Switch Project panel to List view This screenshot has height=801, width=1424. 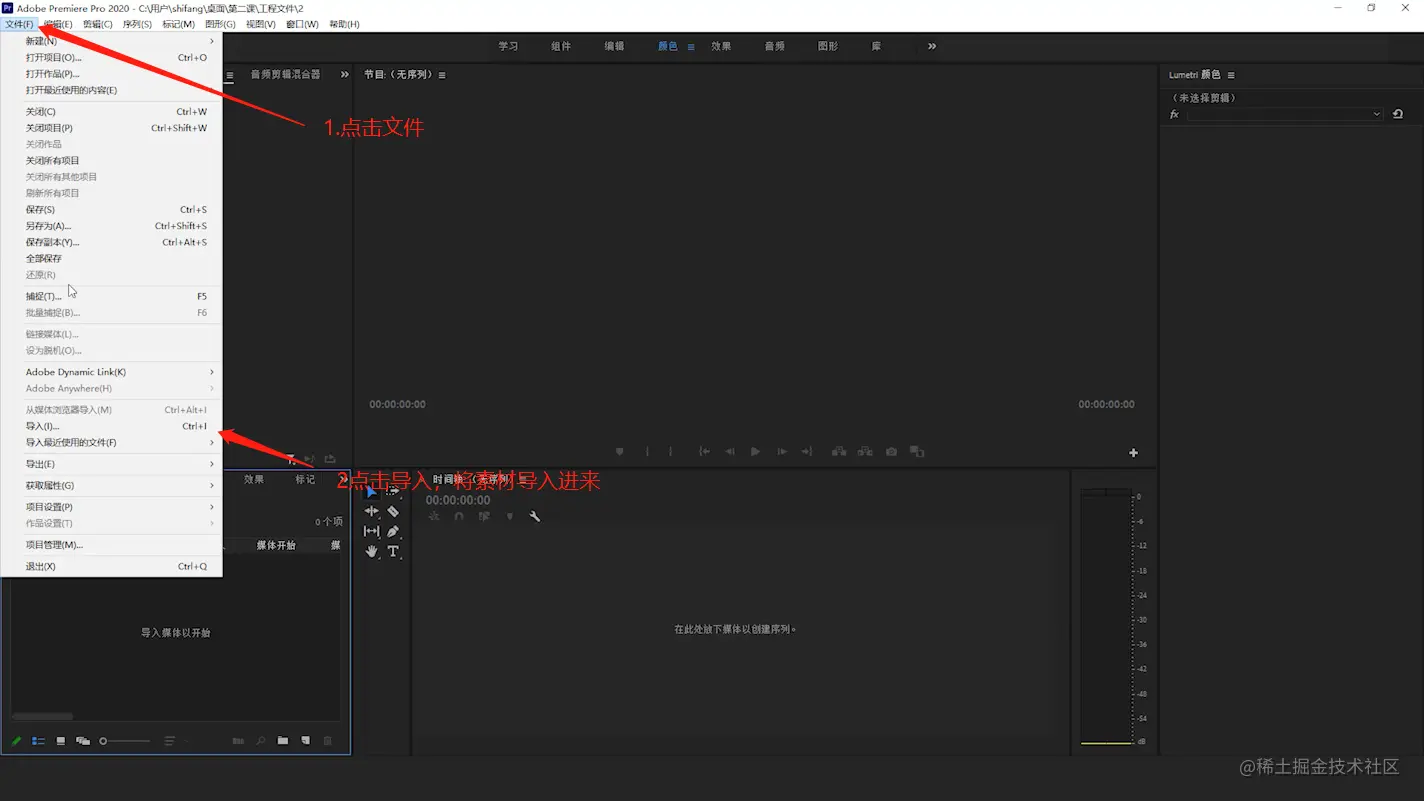38,741
